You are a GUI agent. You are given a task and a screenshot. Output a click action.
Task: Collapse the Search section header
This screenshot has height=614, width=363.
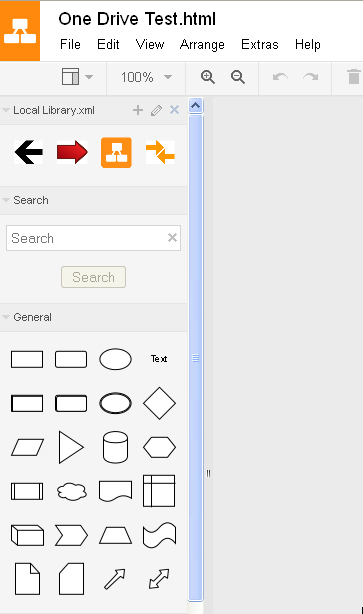(25, 200)
